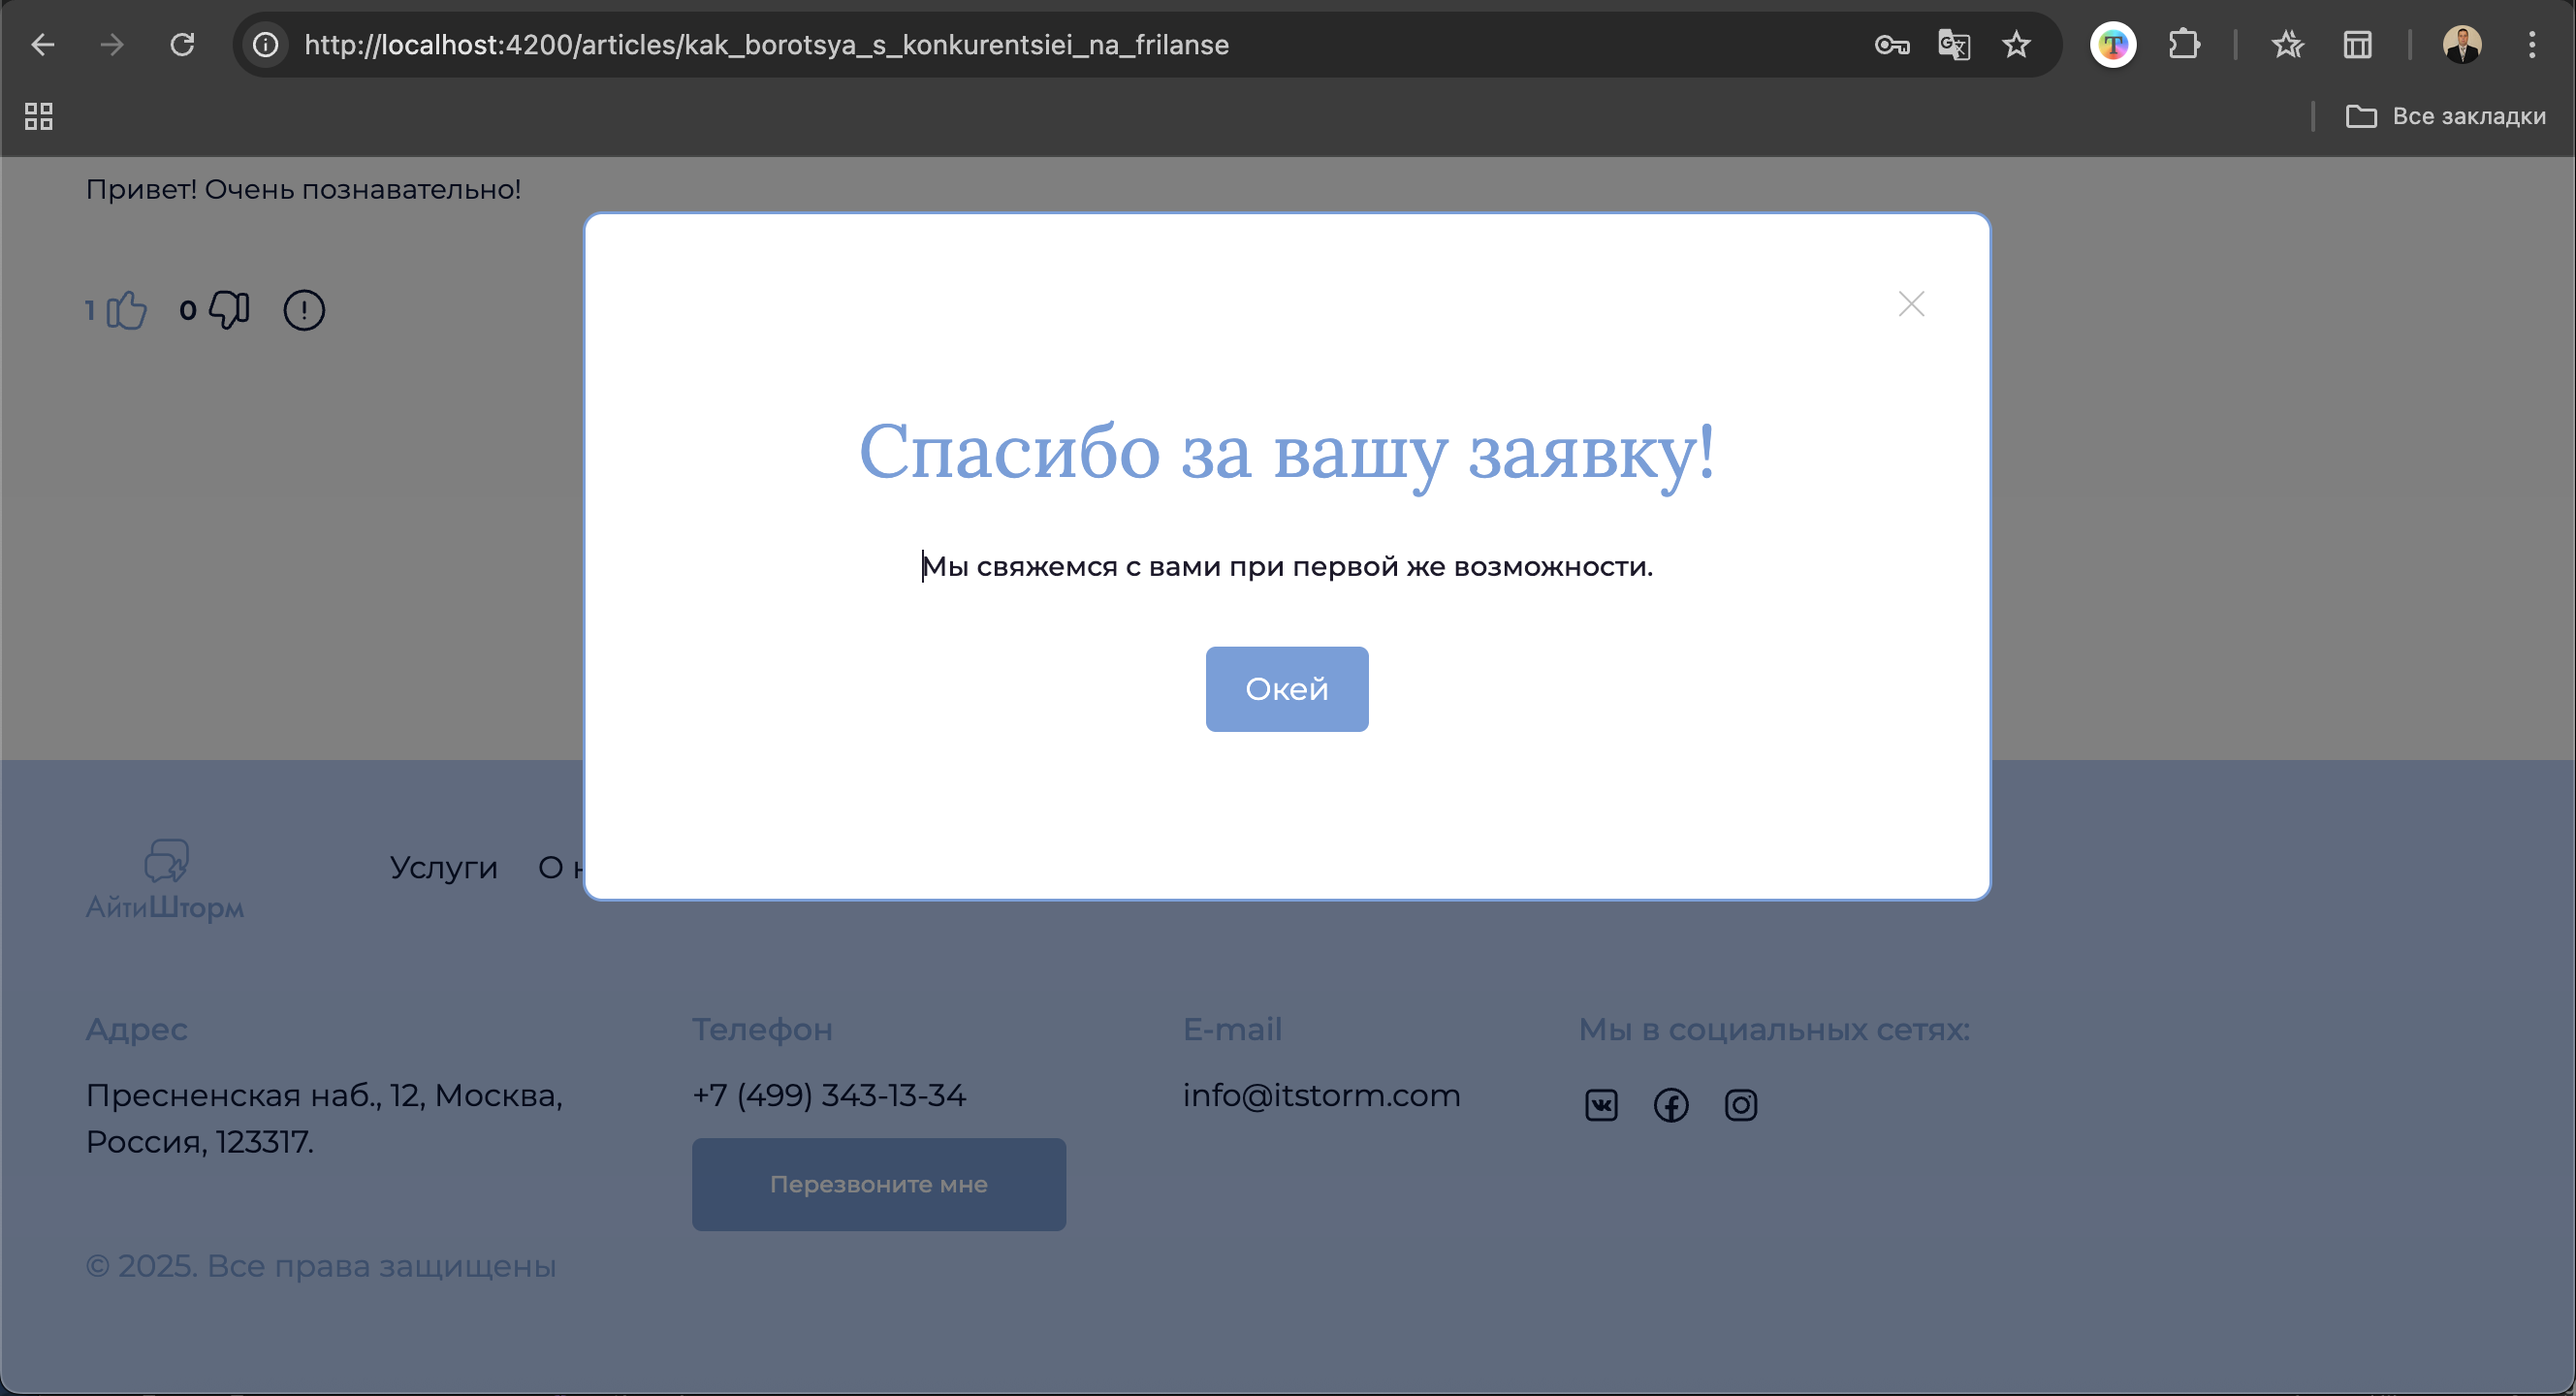Toggle the browser side panel icon
2576x1396 pixels.
coord(2357,45)
